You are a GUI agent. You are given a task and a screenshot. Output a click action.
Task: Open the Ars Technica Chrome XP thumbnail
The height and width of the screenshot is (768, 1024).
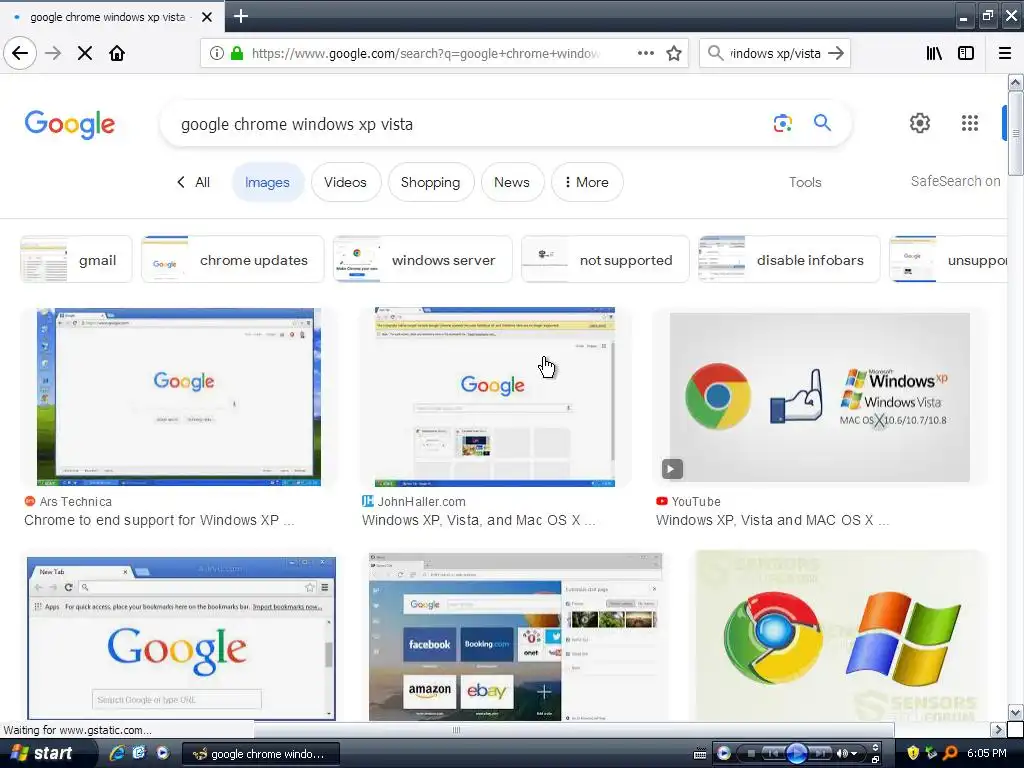[179, 397]
